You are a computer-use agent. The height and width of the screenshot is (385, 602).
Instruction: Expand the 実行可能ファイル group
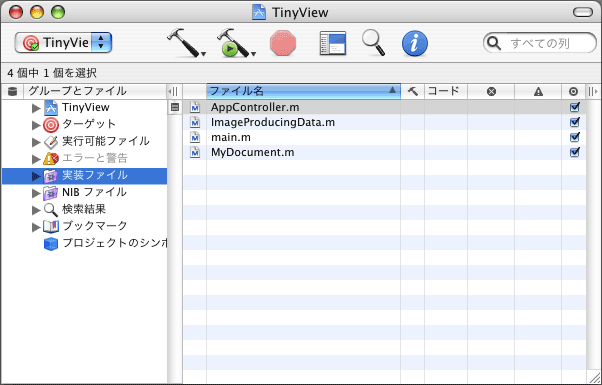[36, 142]
